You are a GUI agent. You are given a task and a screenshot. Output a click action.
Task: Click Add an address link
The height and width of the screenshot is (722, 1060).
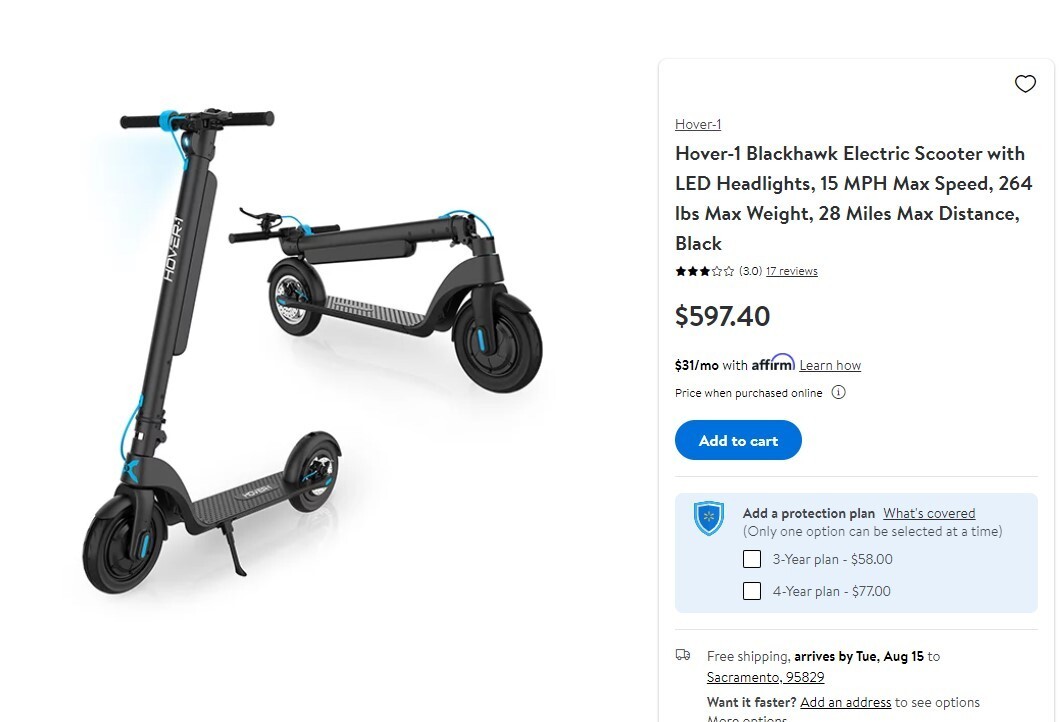tap(846, 702)
